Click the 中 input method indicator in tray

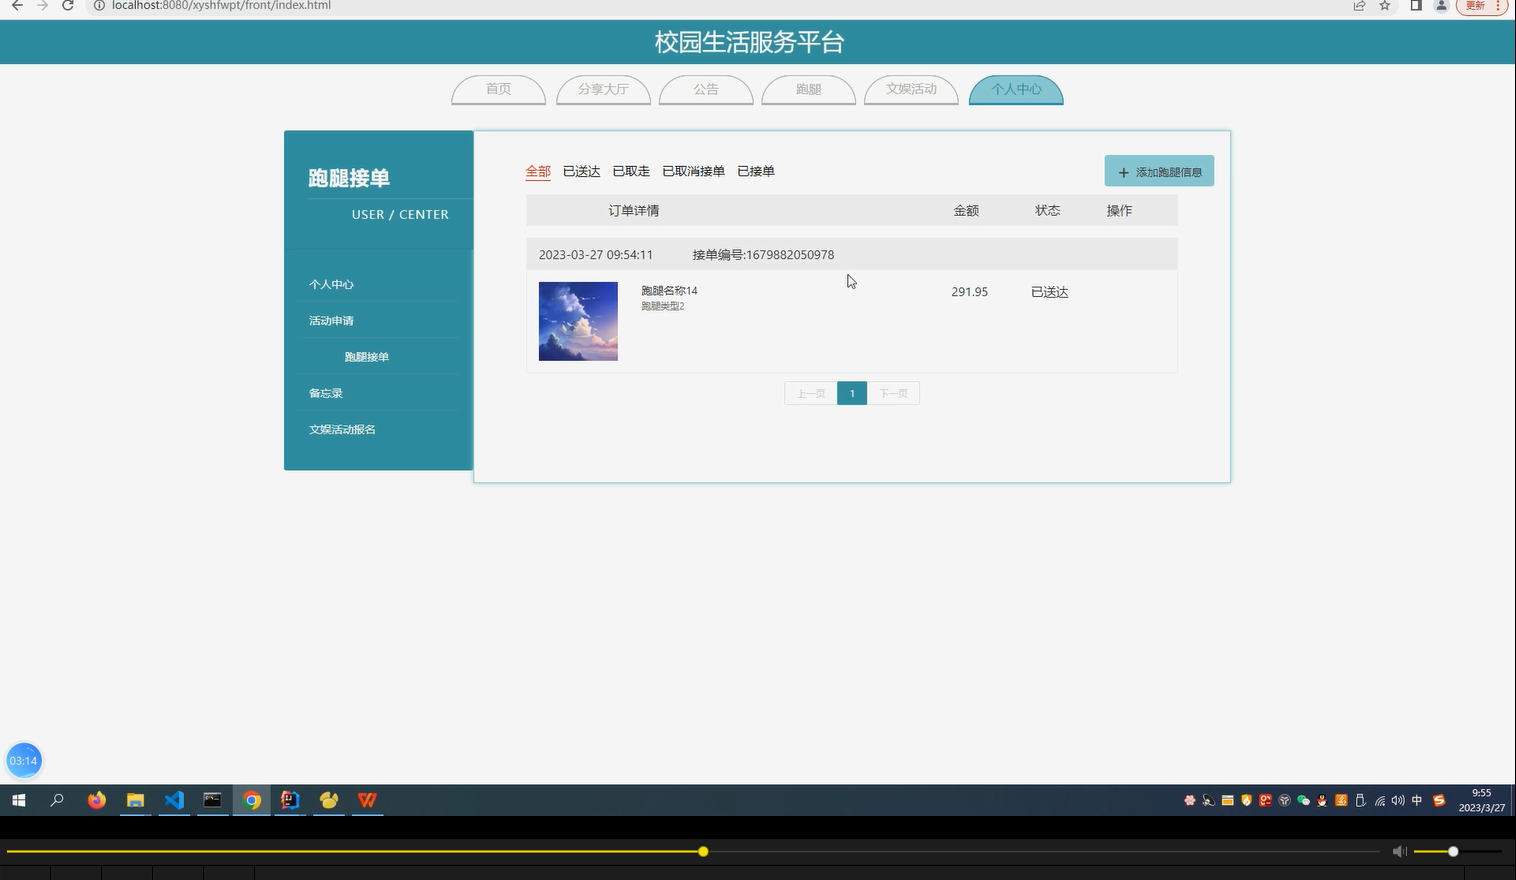pyautogui.click(x=1417, y=800)
